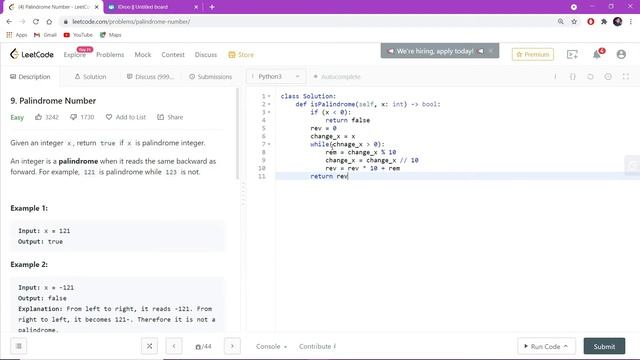This screenshot has width=640, height=360.
Task: Open the Mock menu item
Action: click(x=143, y=55)
